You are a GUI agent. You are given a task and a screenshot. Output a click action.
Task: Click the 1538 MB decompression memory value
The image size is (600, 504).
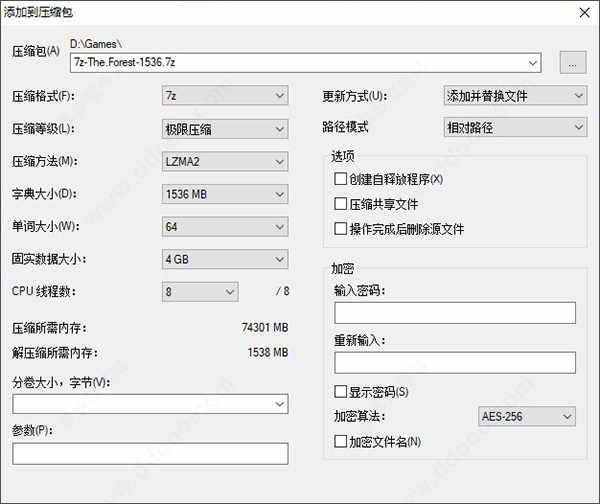point(268,352)
